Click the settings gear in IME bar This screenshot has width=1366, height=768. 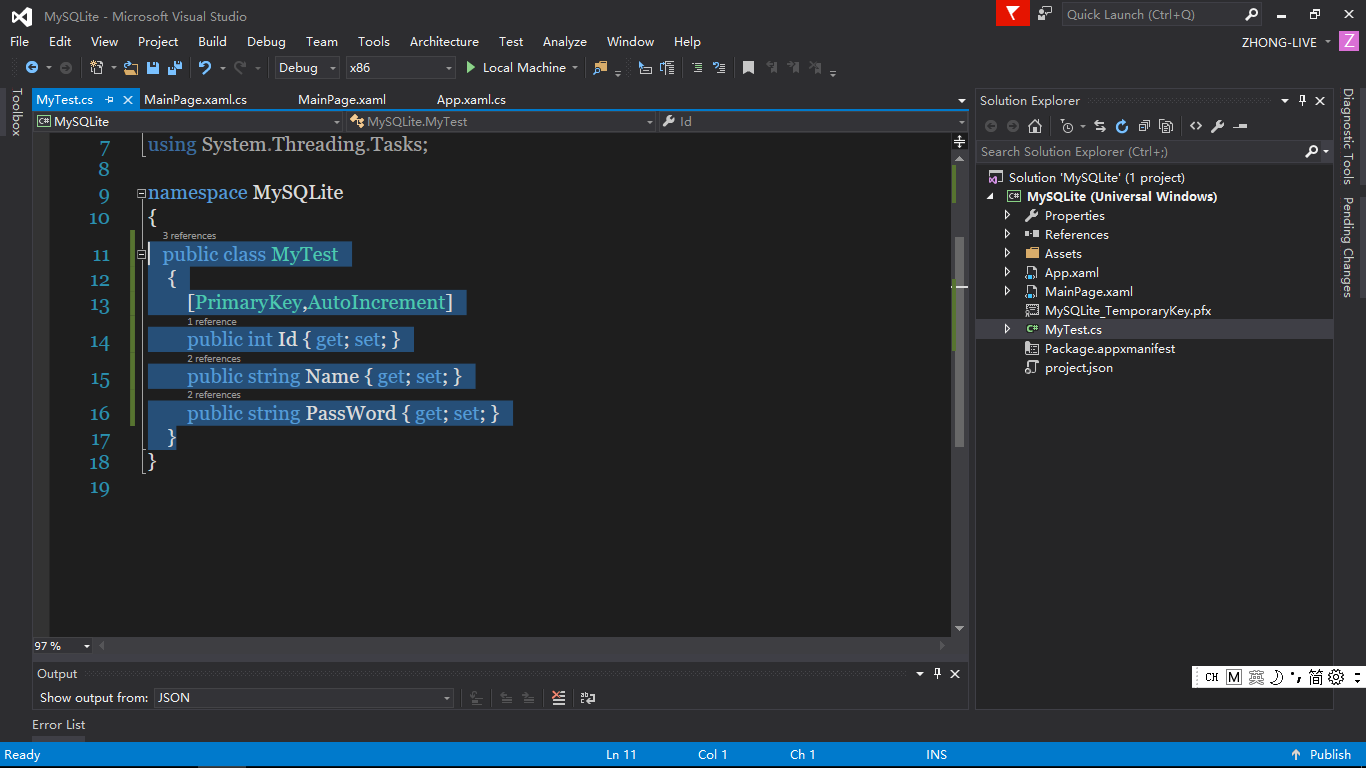[x=1337, y=677]
